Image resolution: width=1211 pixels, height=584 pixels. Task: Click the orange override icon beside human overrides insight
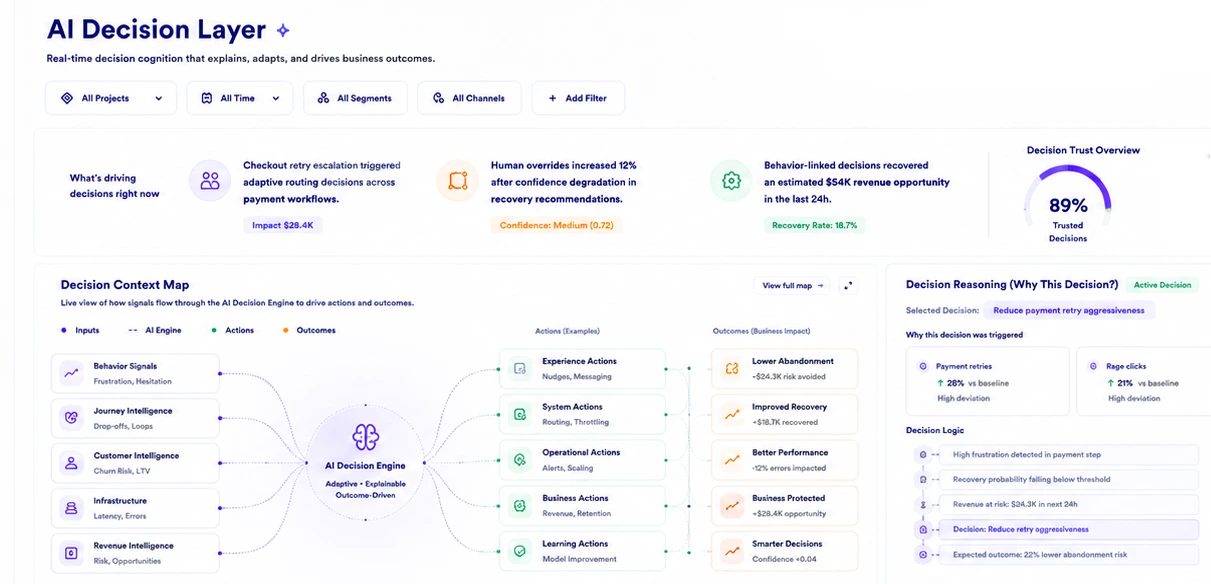pos(458,181)
